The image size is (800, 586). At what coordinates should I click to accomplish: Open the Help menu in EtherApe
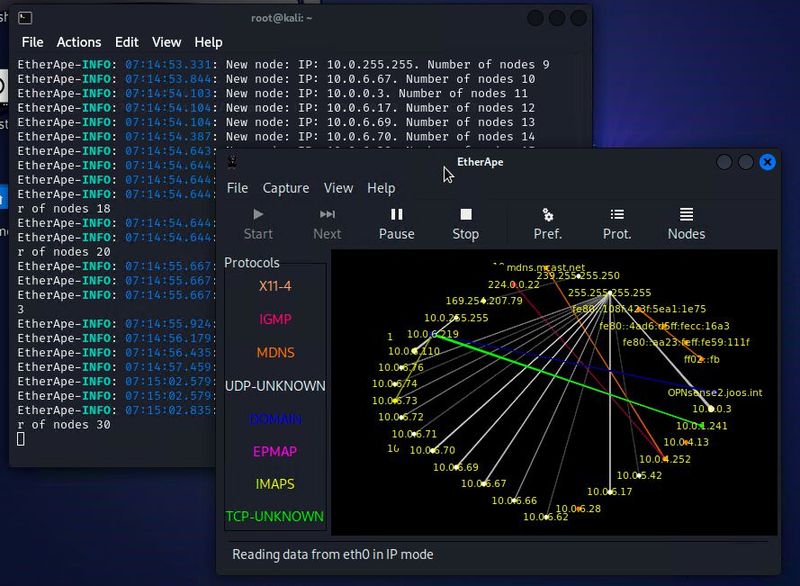383,188
